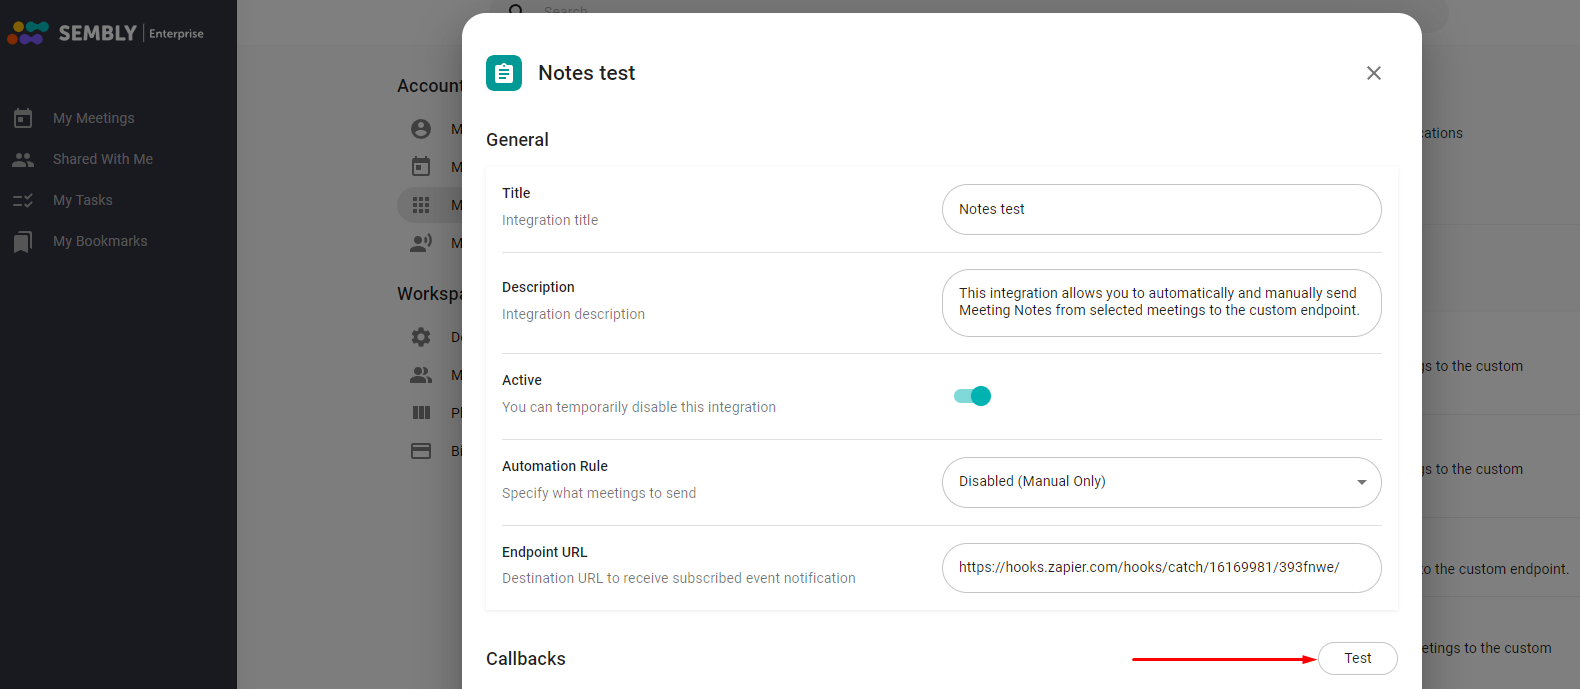
Task: Toggle the Active integration switch
Action: (972, 396)
